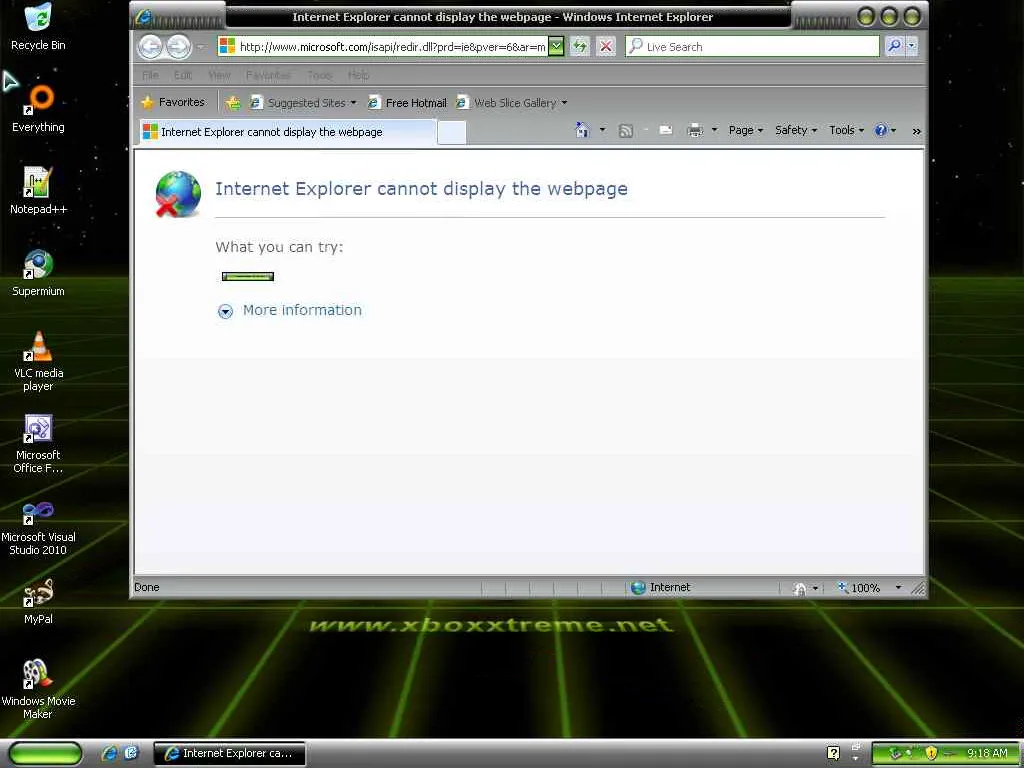Image resolution: width=1024 pixels, height=768 pixels.
Task: Open the Page dropdown menu
Action: pos(746,131)
